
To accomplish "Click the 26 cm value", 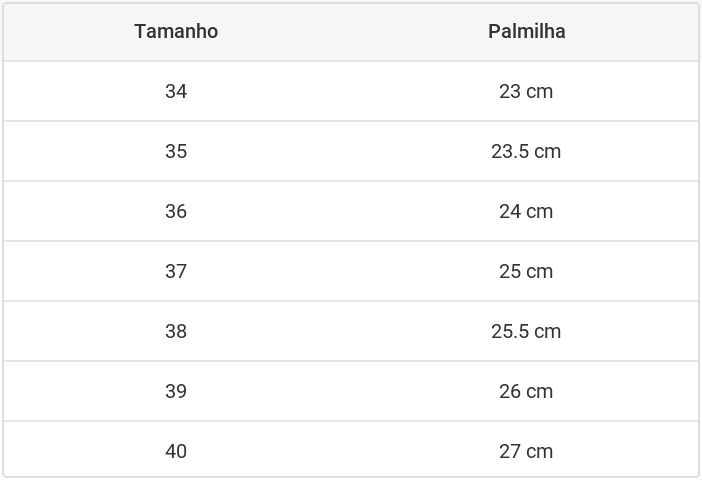I will (x=526, y=391).
